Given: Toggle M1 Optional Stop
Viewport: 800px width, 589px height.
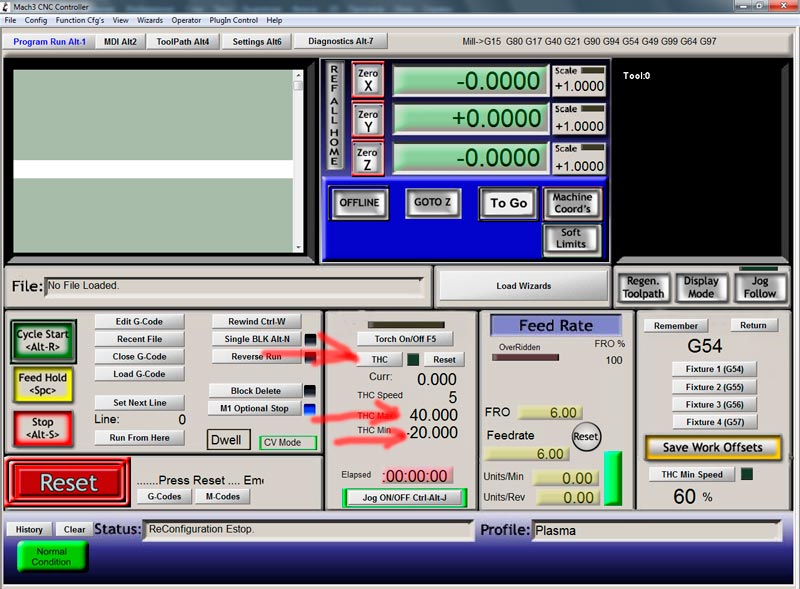Looking at the screenshot, I should click(x=255, y=408).
